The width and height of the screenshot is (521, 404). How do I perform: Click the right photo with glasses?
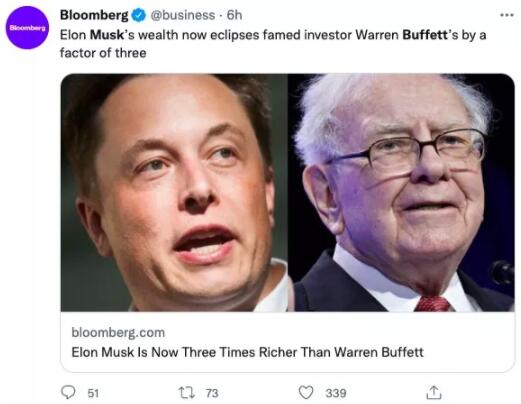pyautogui.click(x=401, y=193)
